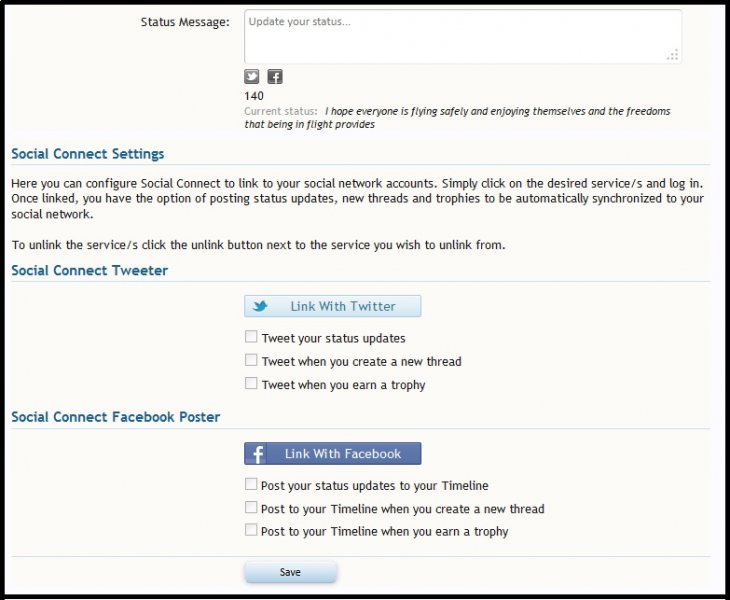Click the f logo on Link With Facebook
This screenshot has width=730, height=600.
[257, 453]
